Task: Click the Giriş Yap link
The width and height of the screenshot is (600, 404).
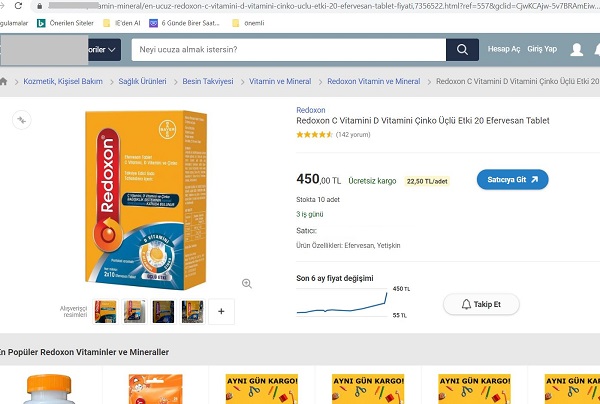Action: tap(542, 49)
